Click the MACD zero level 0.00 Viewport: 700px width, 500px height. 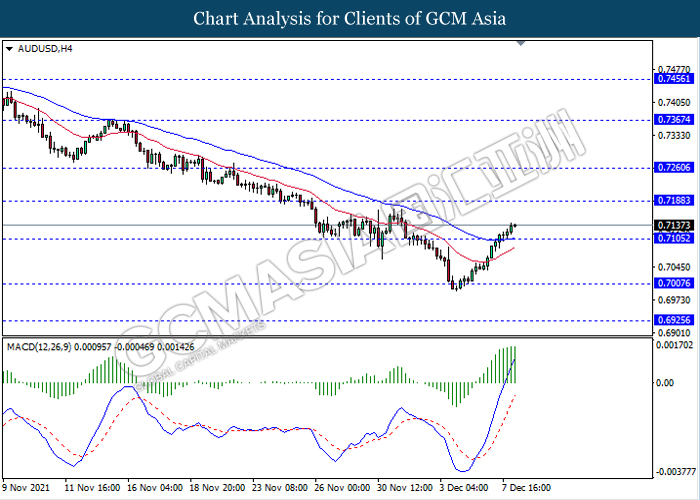pos(665,383)
